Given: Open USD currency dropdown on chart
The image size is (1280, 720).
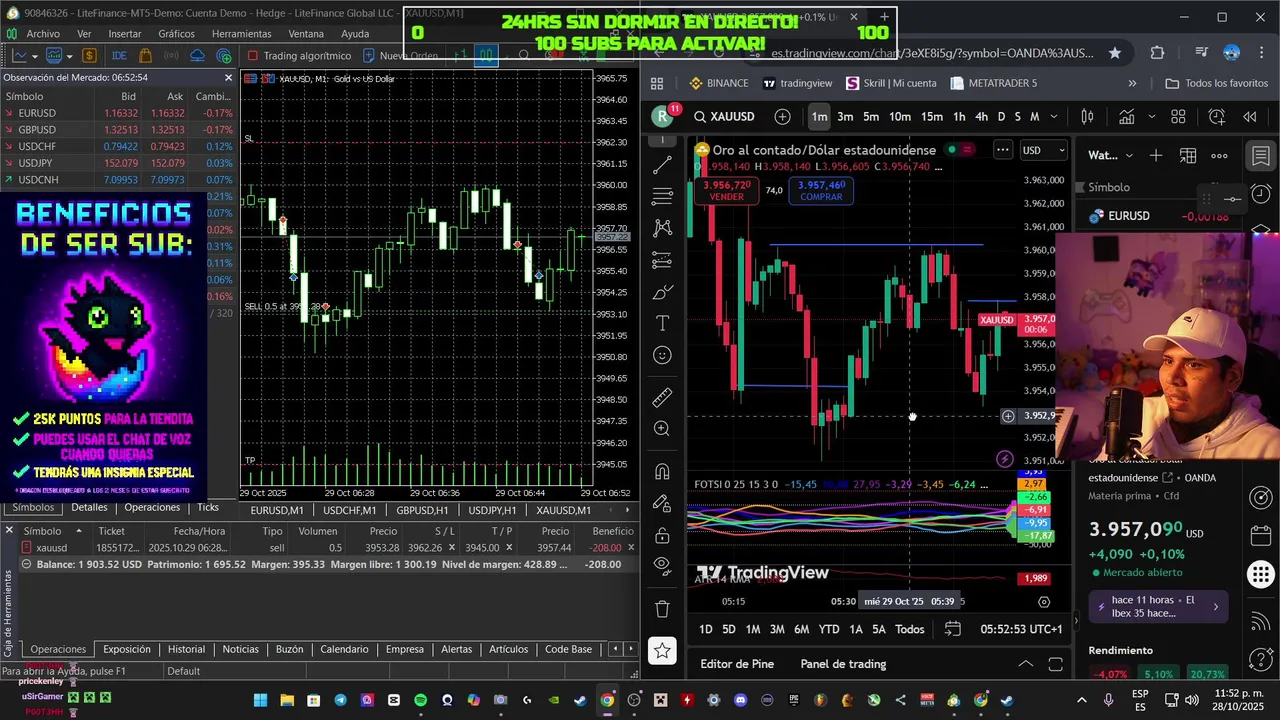Looking at the screenshot, I should pos(1043,150).
